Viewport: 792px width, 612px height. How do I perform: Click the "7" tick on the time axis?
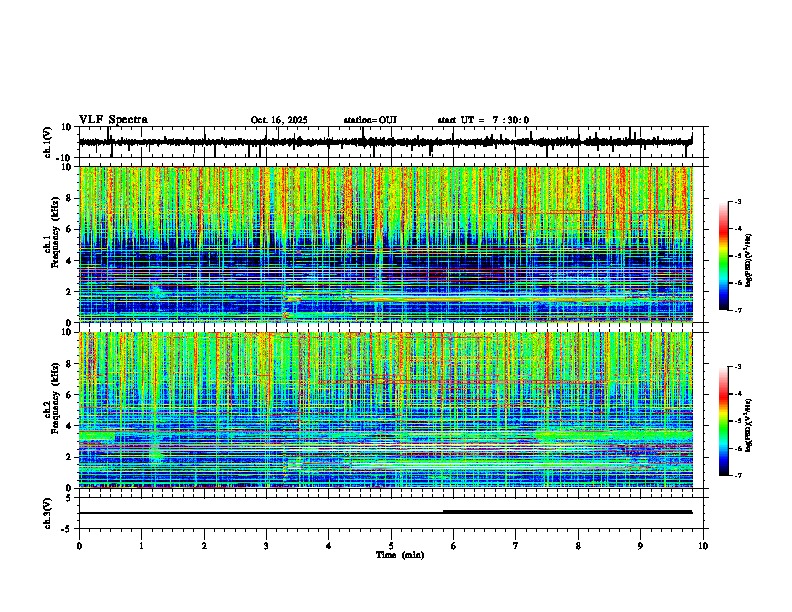point(516,546)
